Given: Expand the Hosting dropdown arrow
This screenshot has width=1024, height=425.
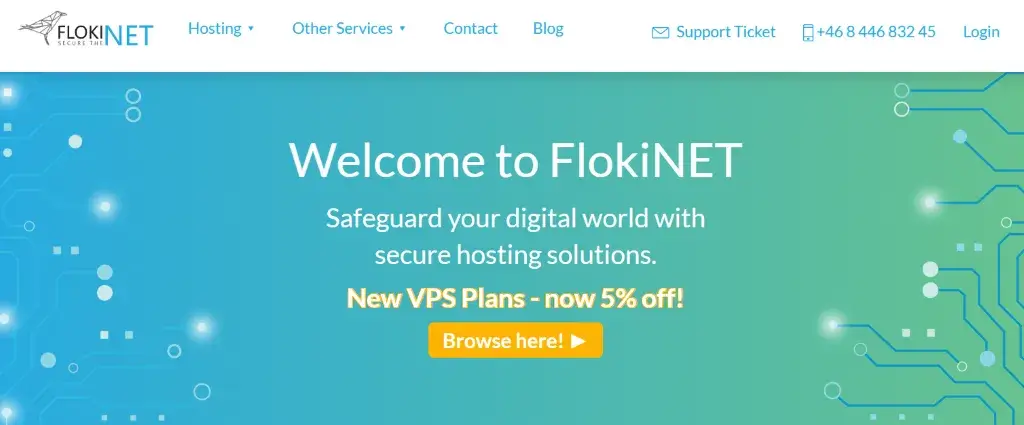Looking at the screenshot, I should coord(251,29).
